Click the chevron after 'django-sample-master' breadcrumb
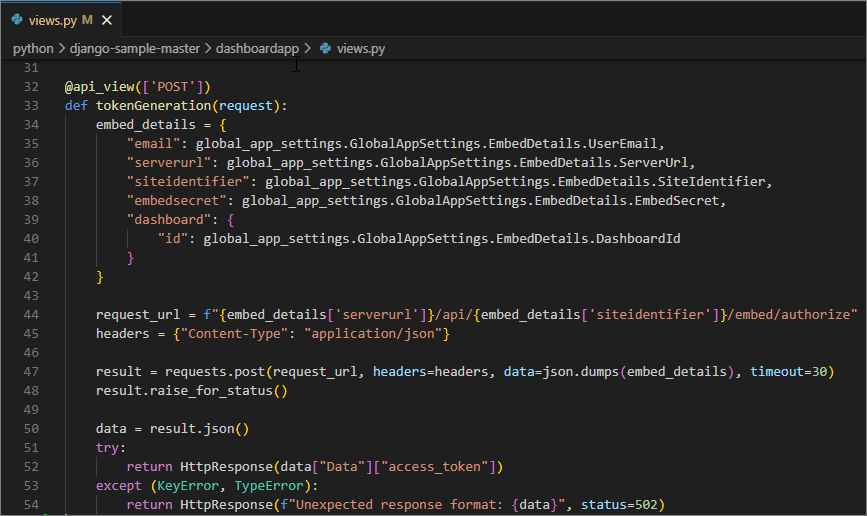867x516 pixels. click(208, 48)
